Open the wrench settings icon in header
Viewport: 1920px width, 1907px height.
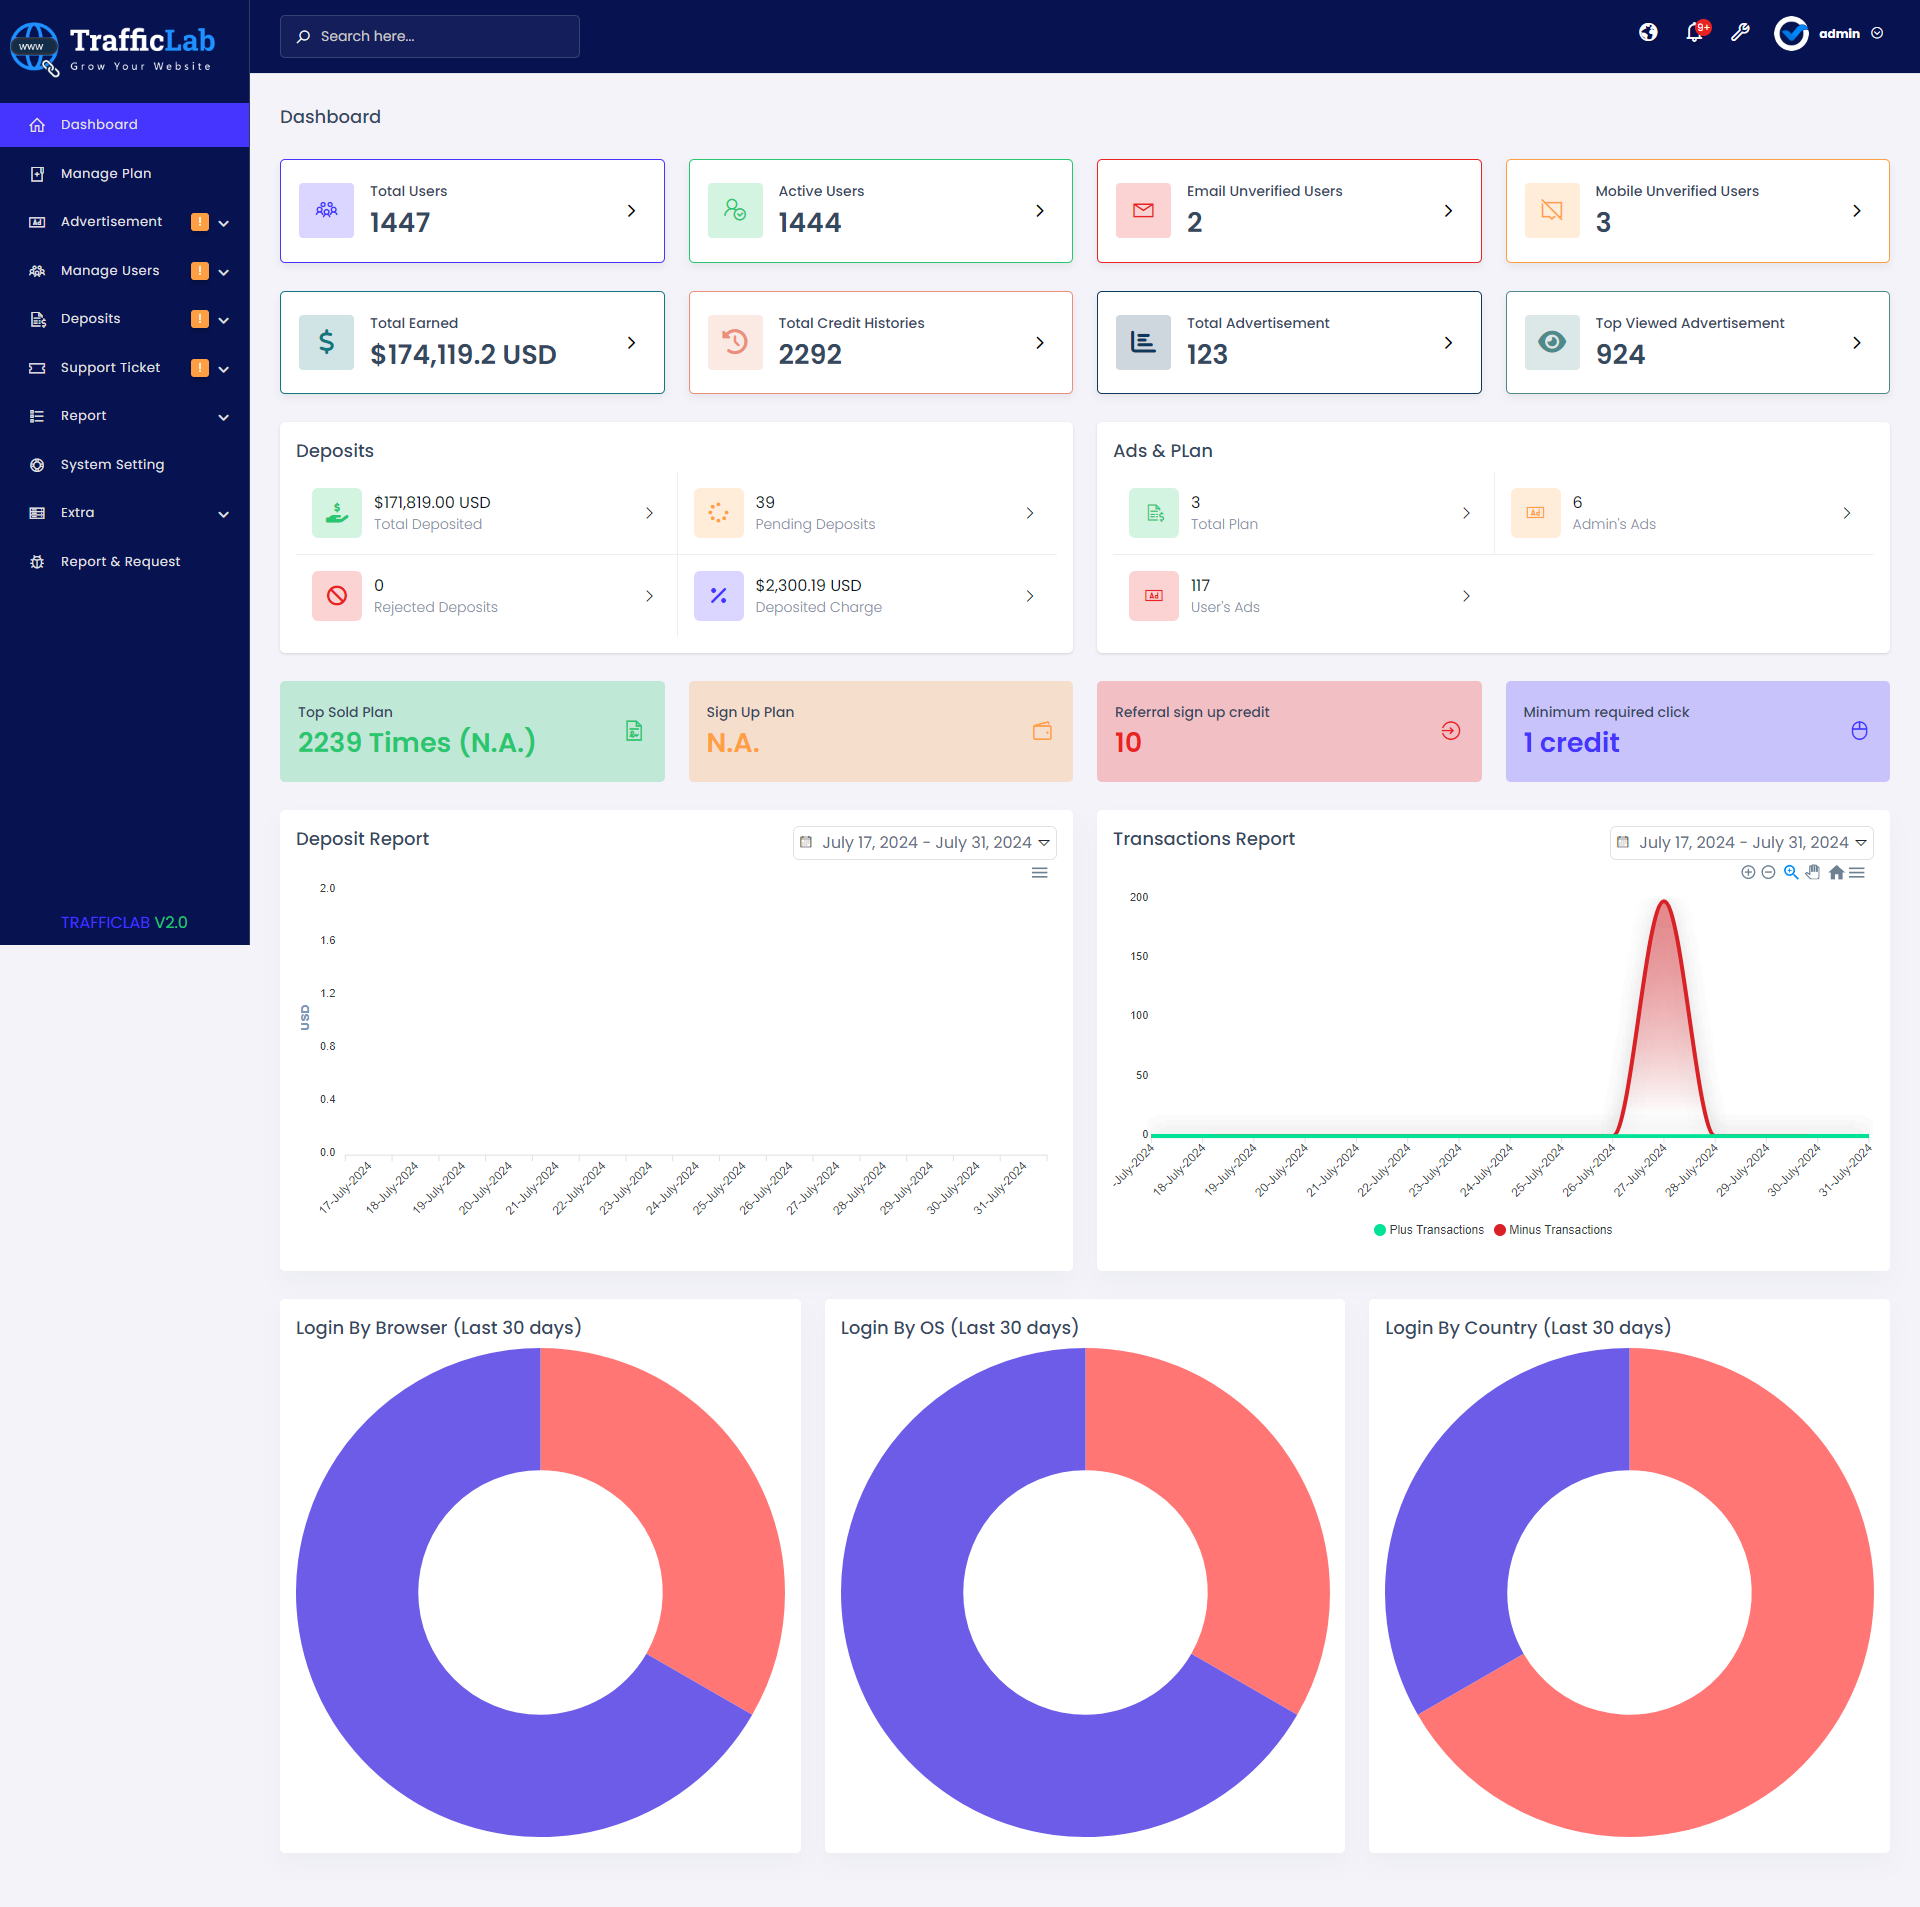(1740, 33)
